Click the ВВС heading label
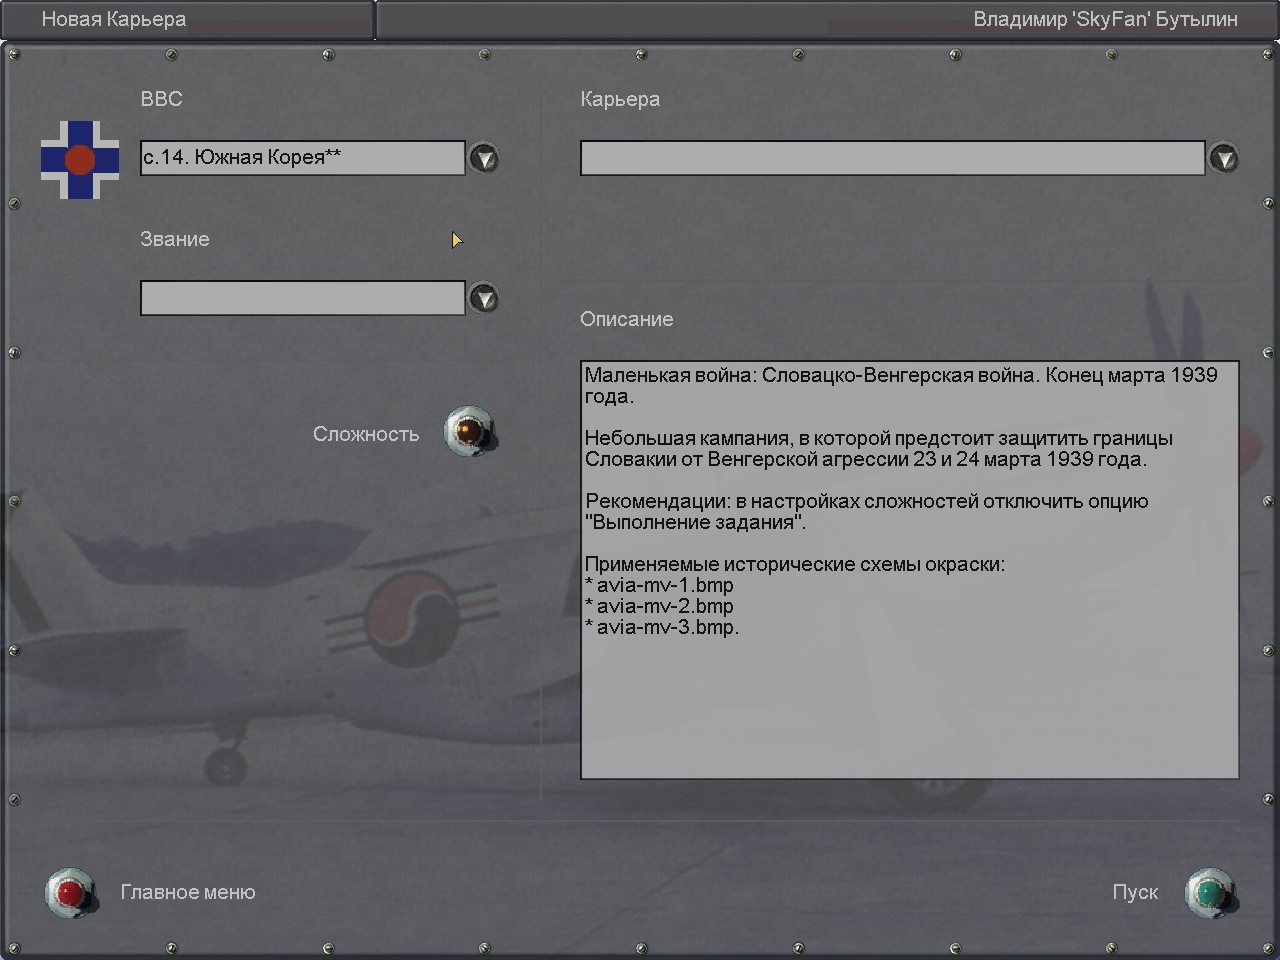The width and height of the screenshot is (1280, 960). 161,99
